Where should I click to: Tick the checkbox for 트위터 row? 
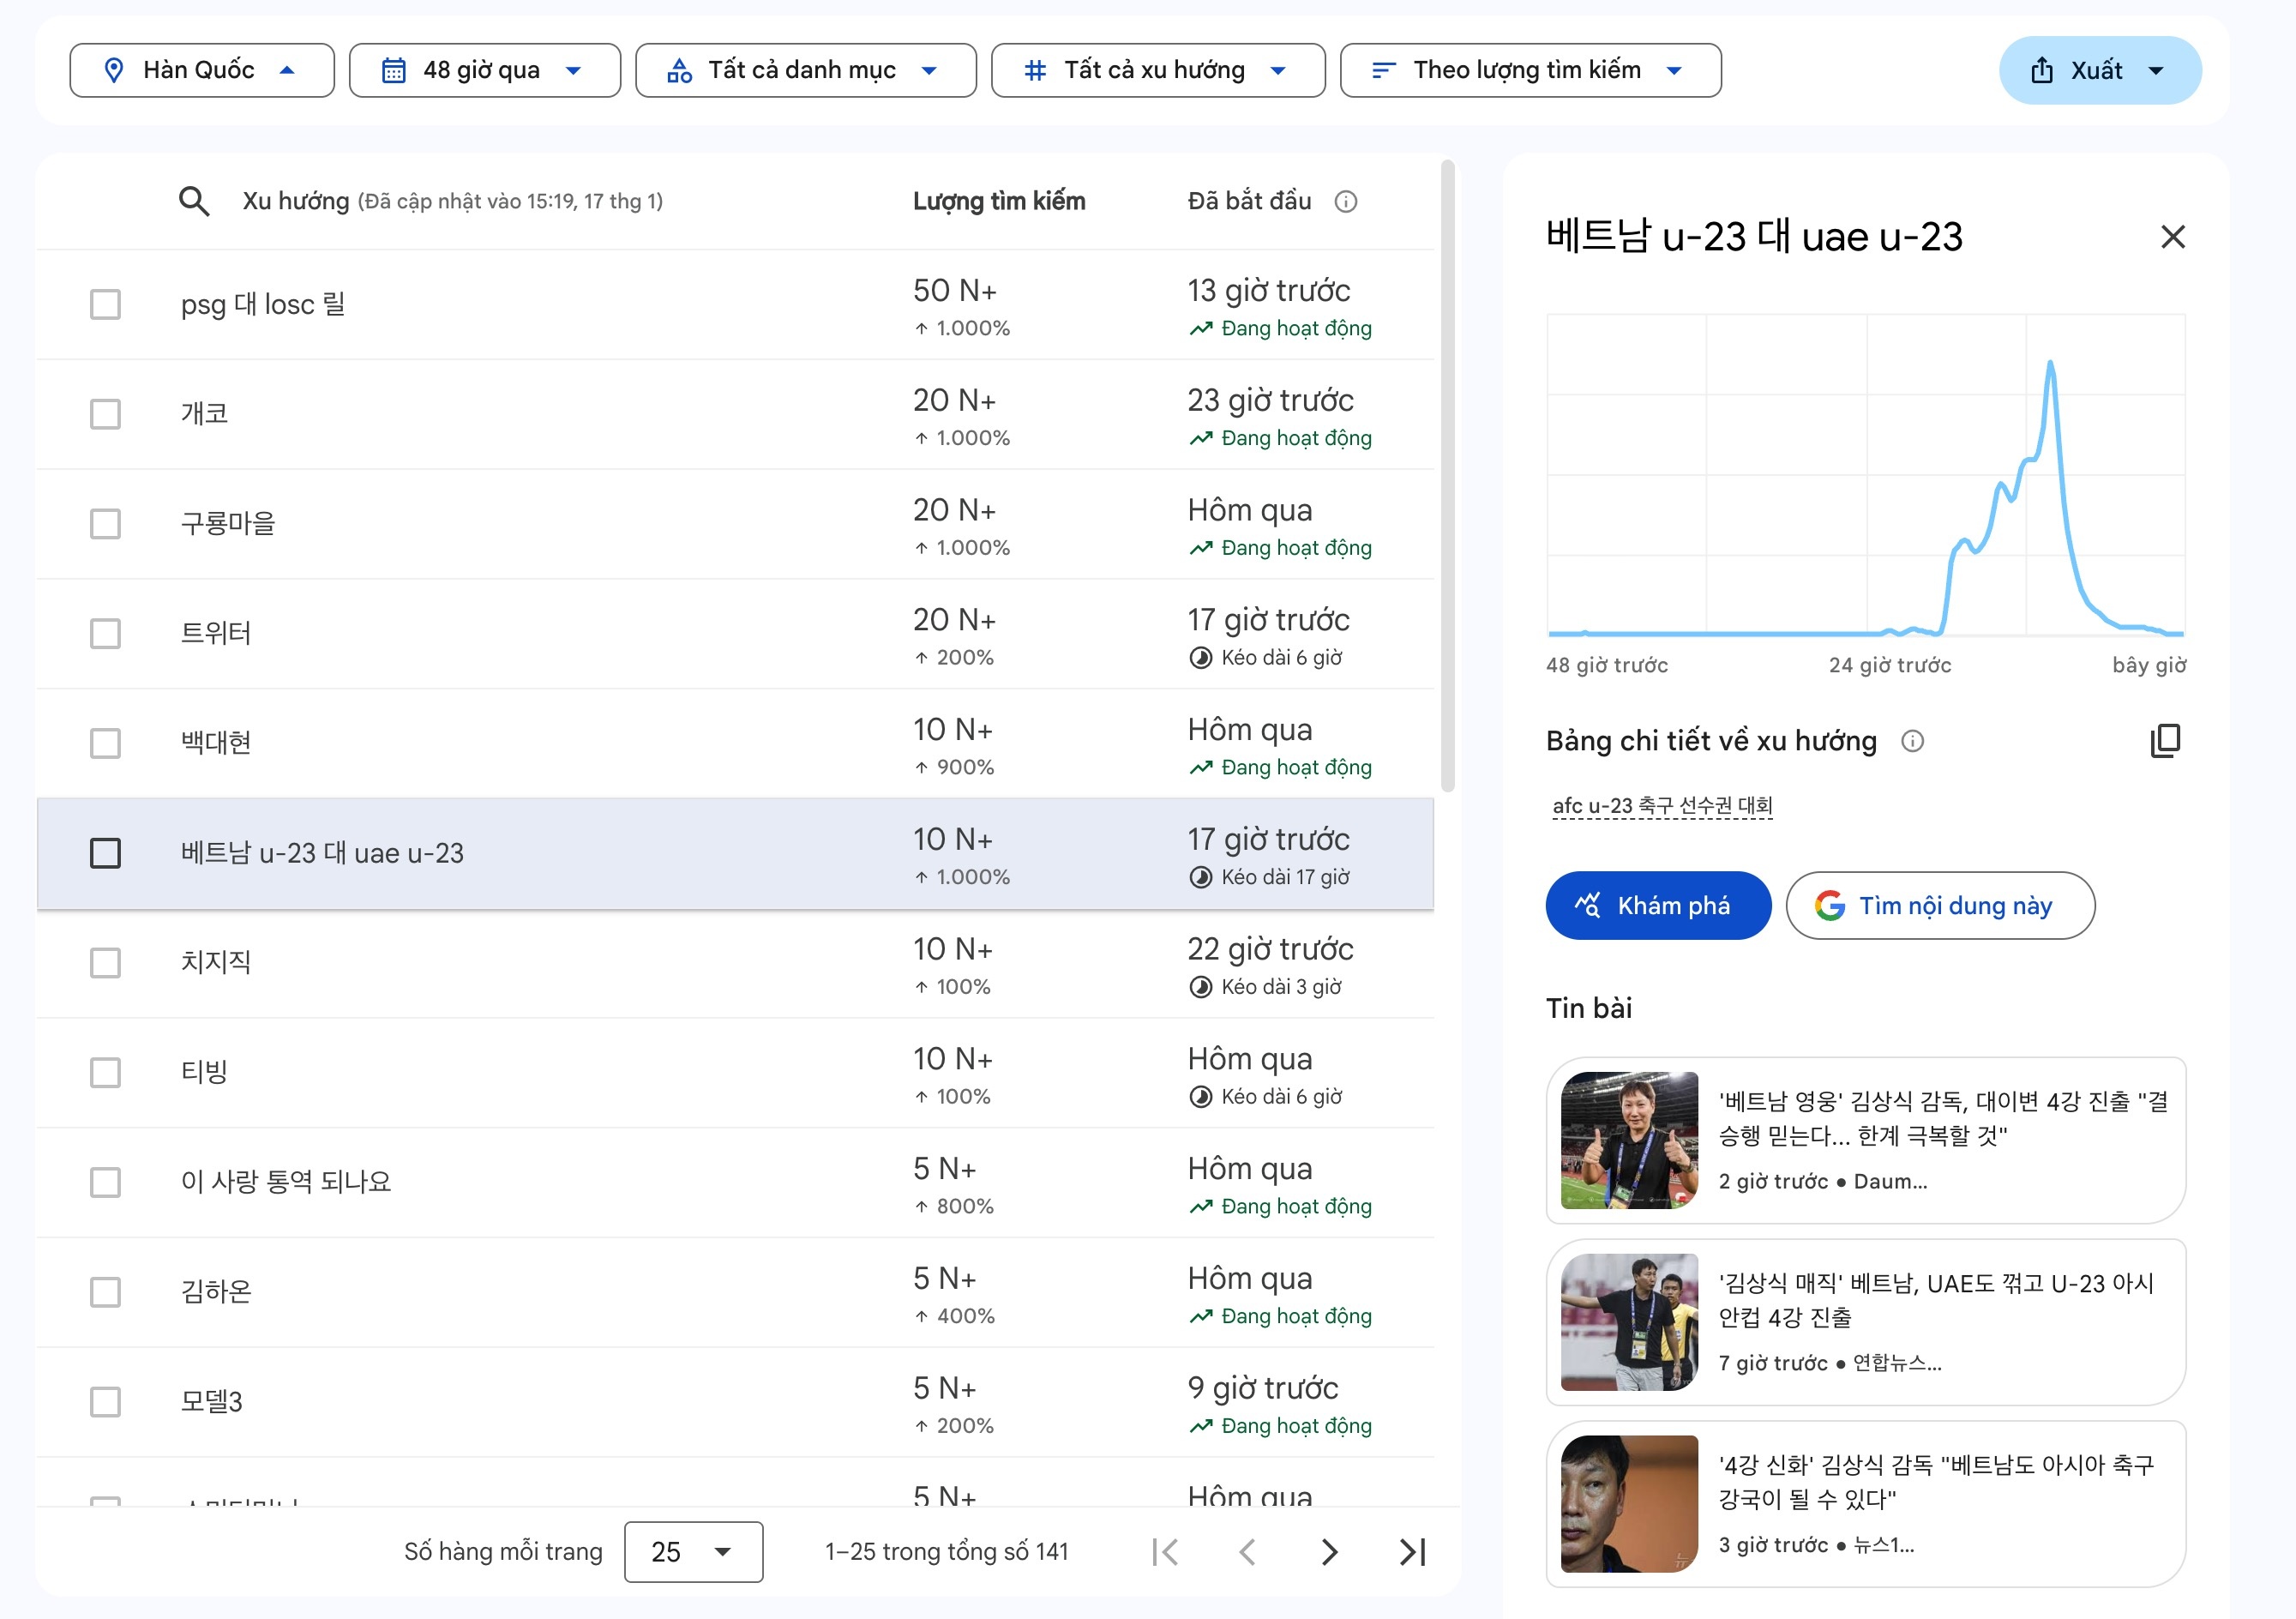click(x=105, y=633)
